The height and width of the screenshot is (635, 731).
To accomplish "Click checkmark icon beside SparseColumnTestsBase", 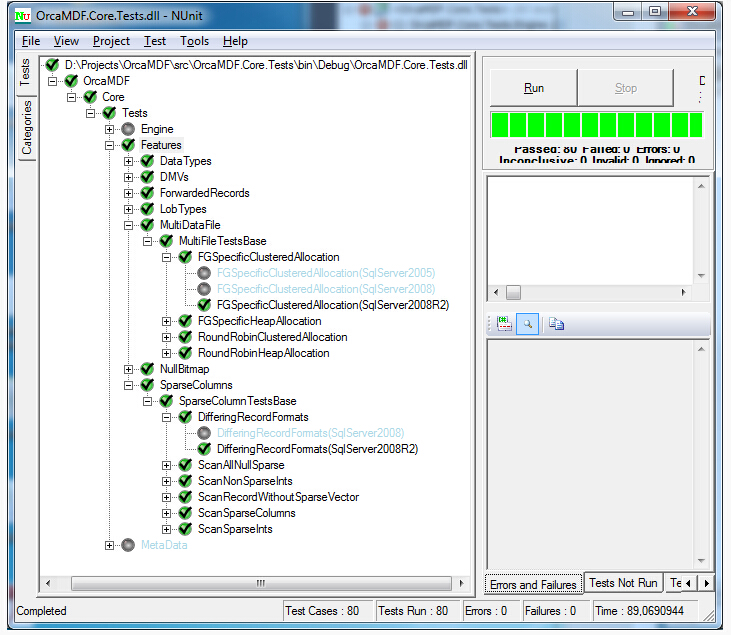I will [166, 401].
